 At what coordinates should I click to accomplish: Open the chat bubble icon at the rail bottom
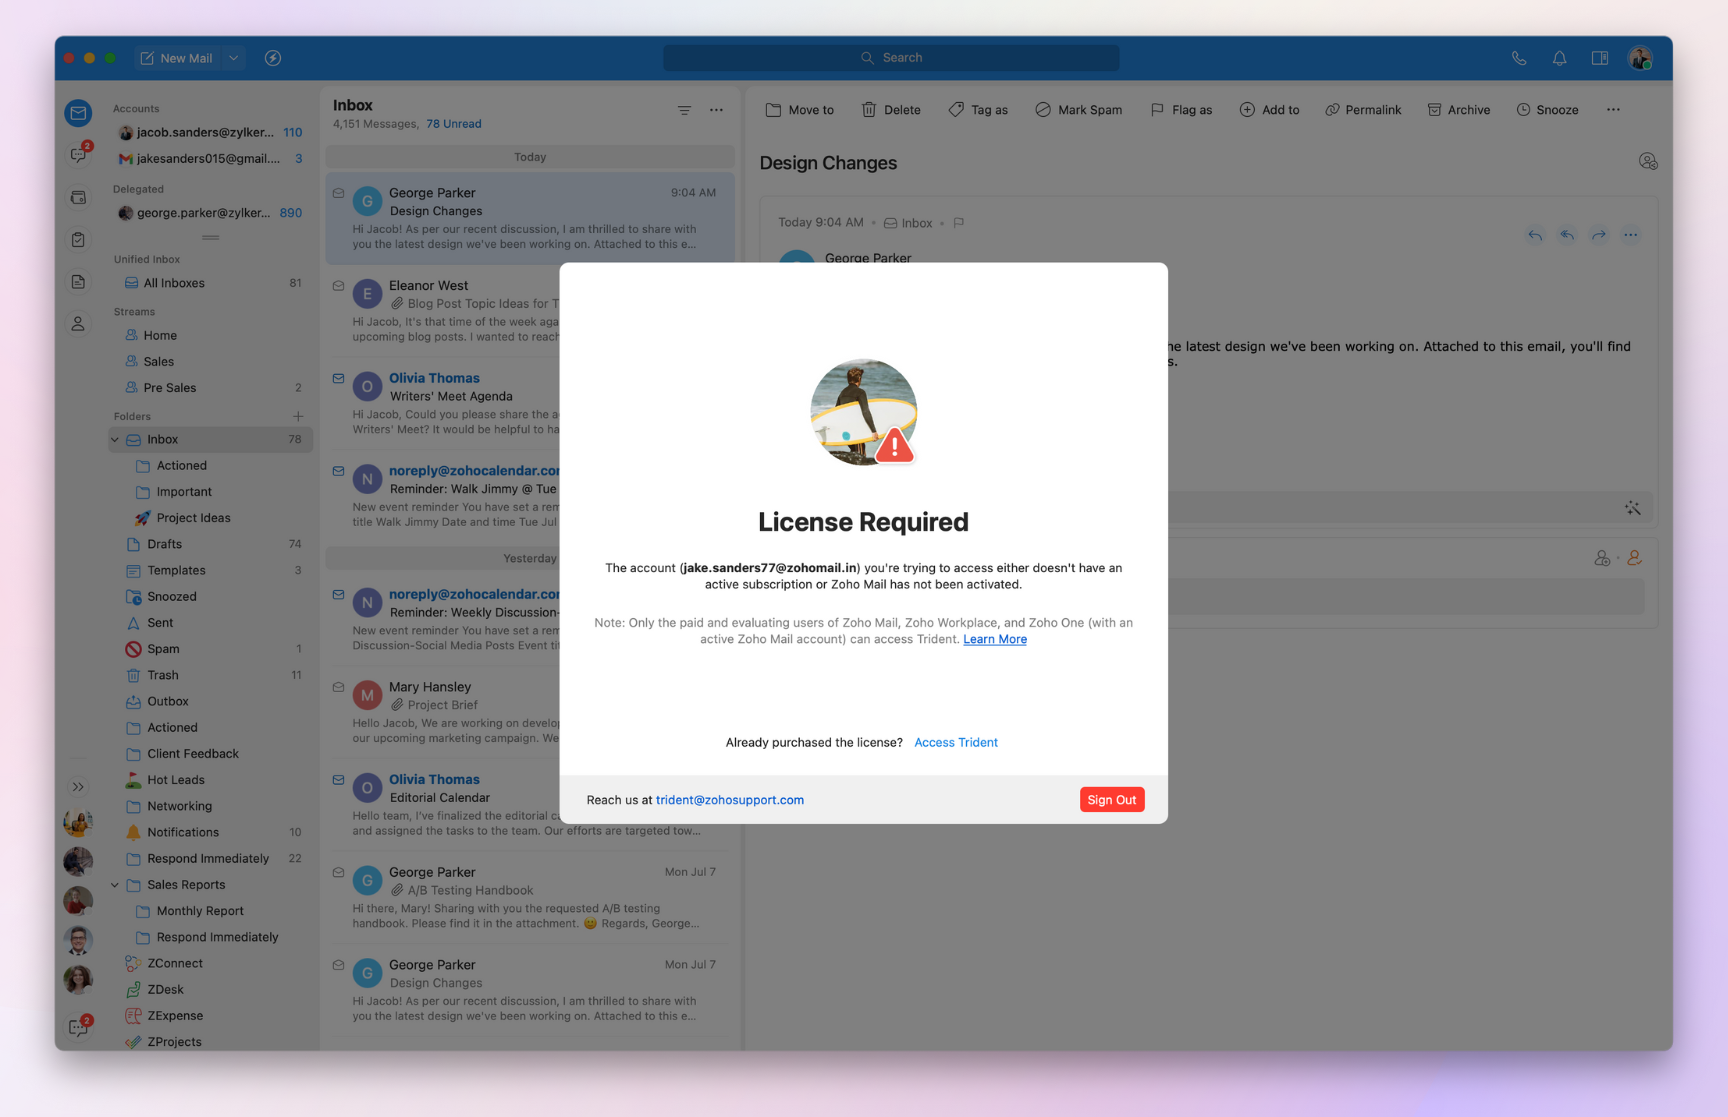79,1026
